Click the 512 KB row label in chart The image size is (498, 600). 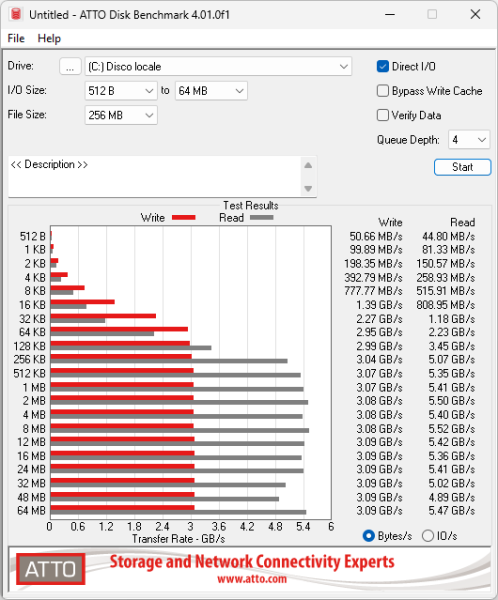29,373
